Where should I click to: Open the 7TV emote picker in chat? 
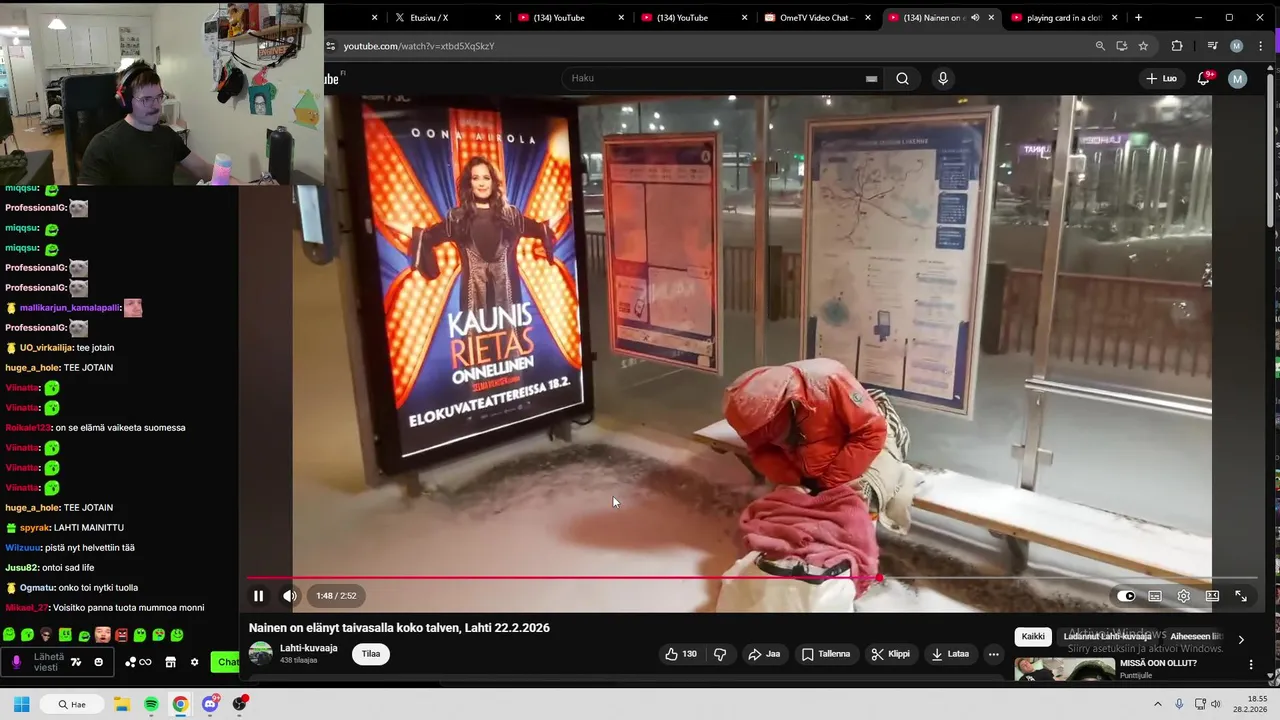(76, 662)
